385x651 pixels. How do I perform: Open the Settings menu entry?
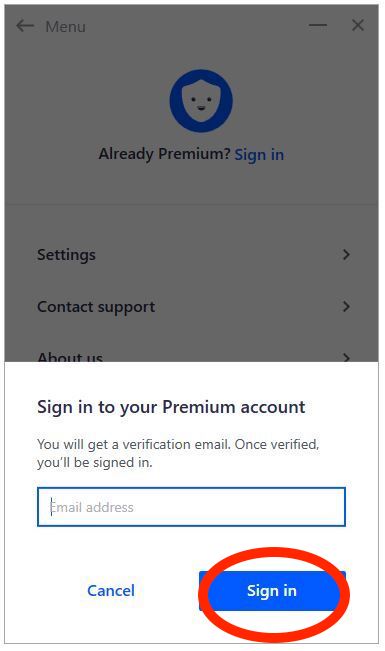pyautogui.click(x=191, y=255)
